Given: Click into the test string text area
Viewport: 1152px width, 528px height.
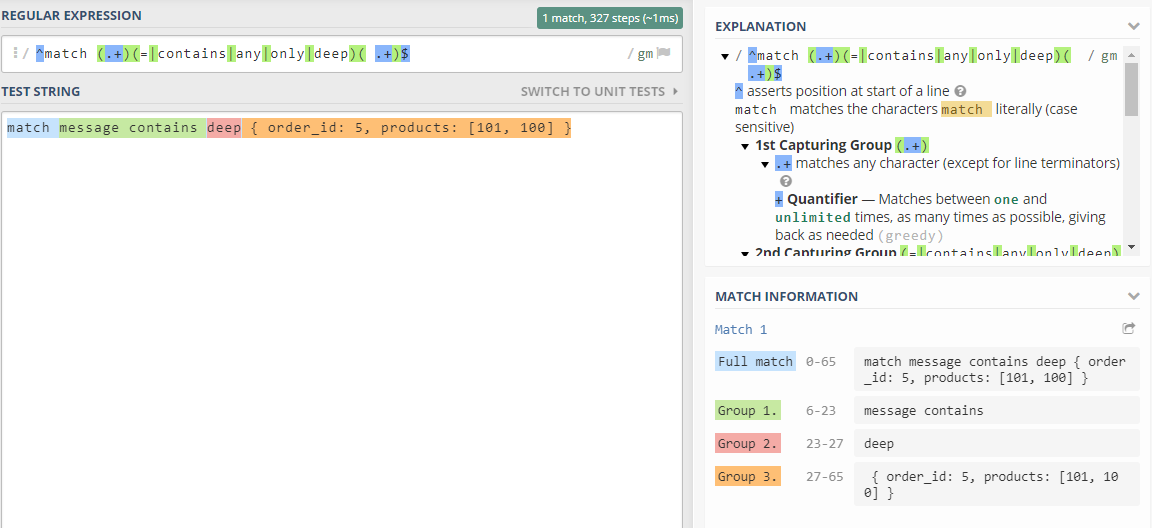Looking at the screenshot, I should click(x=342, y=319).
